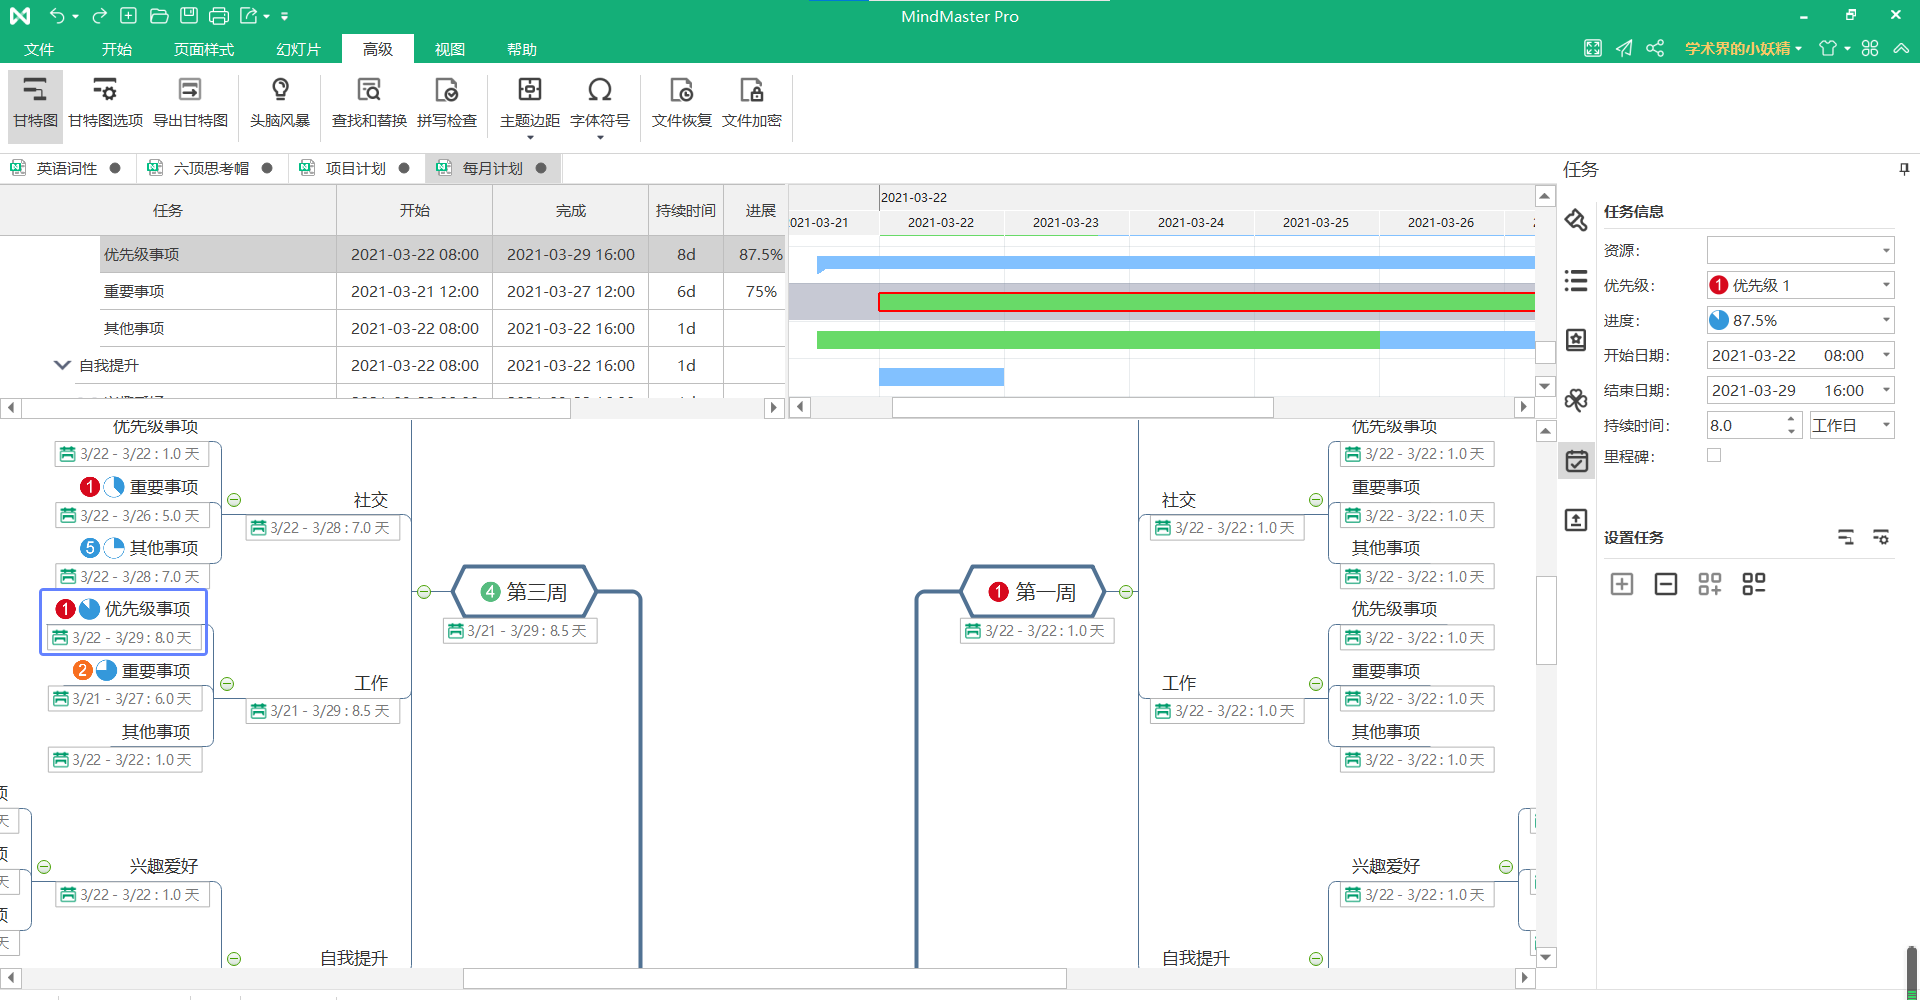Click add task plus icon under 设置任务

(x=1622, y=584)
